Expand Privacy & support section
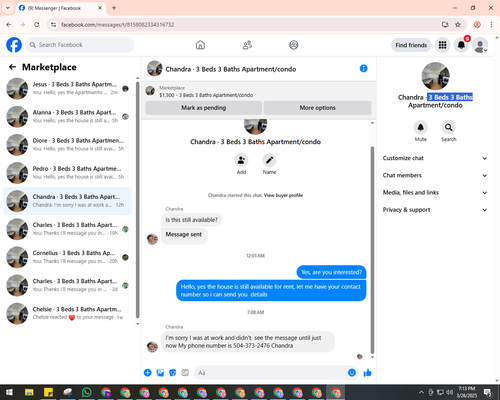Screen dimensions: 500x400 pos(435,210)
